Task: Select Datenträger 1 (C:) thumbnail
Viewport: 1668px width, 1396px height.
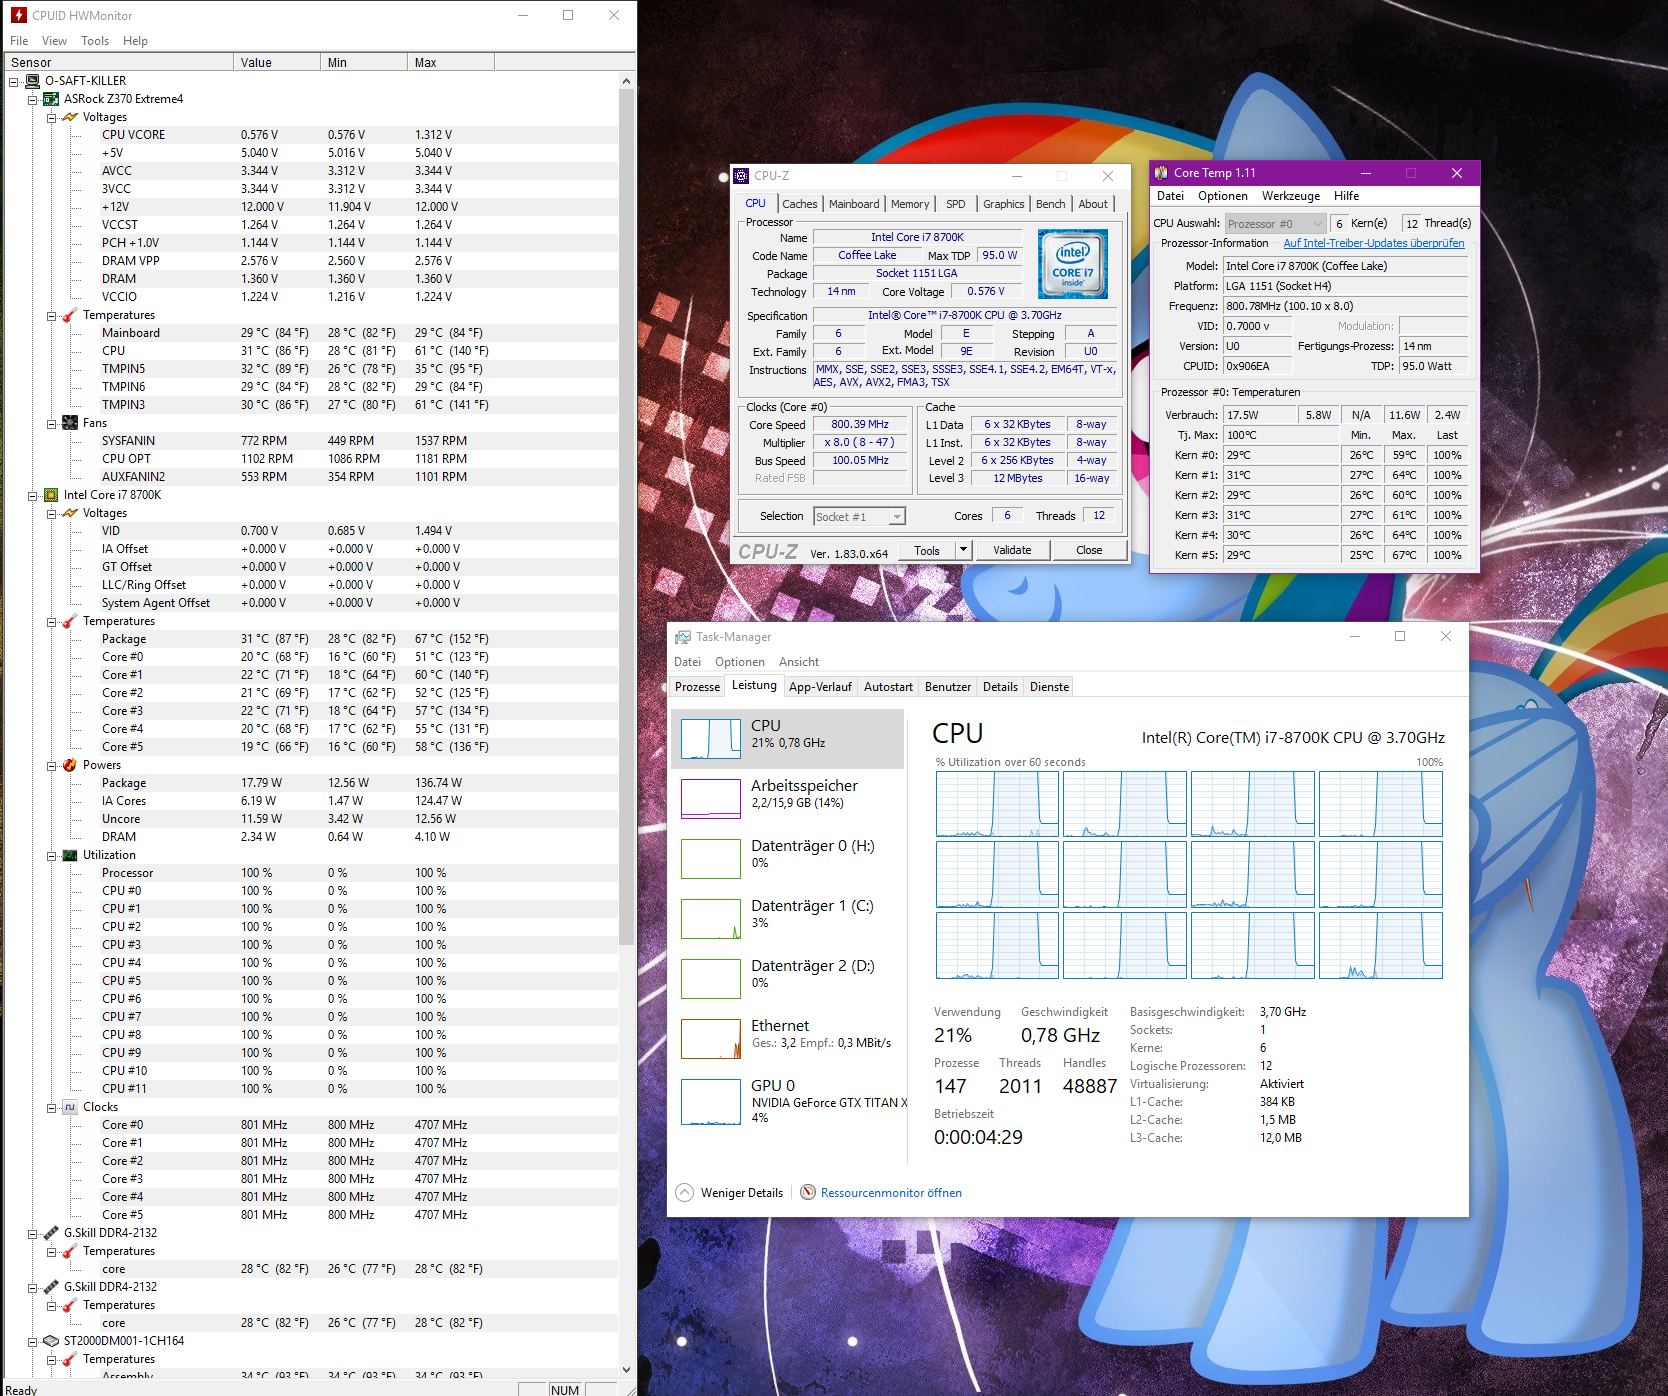Action: pos(710,919)
